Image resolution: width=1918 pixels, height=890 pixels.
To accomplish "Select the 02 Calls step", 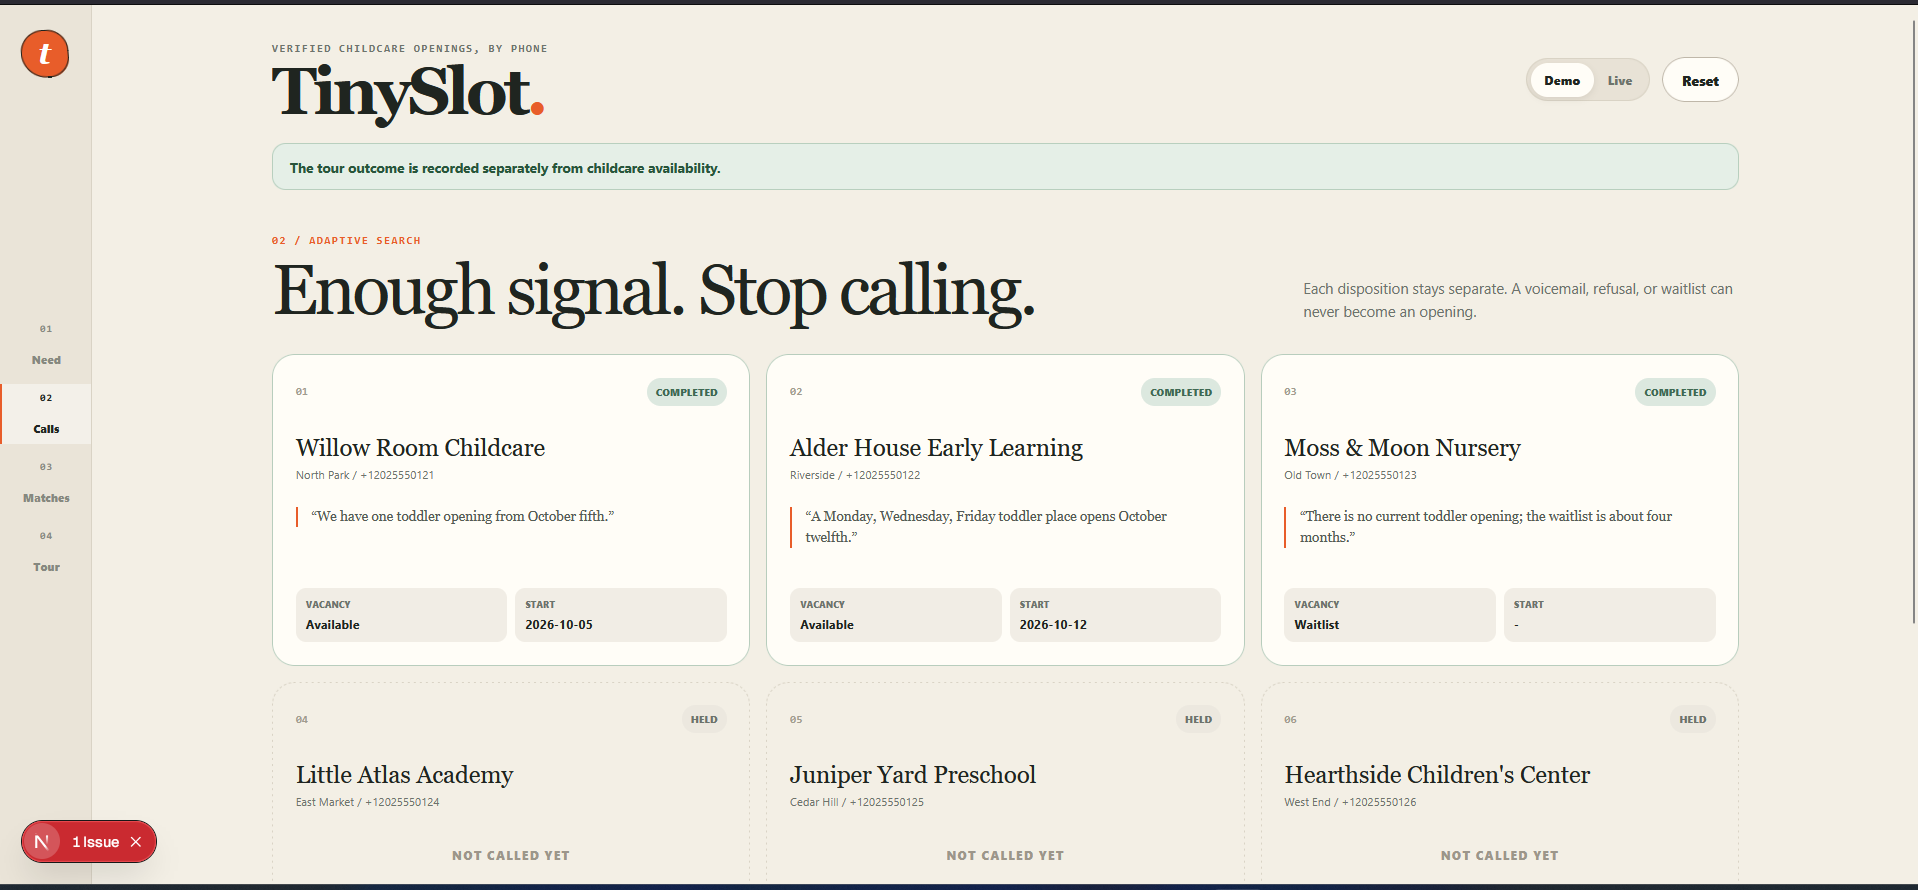I will pyautogui.click(x=46, y=414).
